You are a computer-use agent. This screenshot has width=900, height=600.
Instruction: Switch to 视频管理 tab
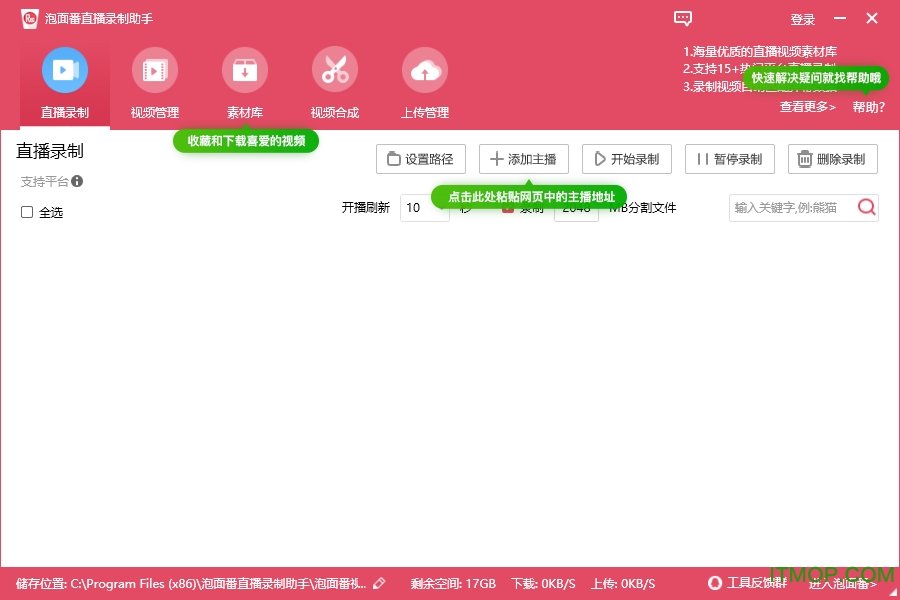[x=154, y=84]
